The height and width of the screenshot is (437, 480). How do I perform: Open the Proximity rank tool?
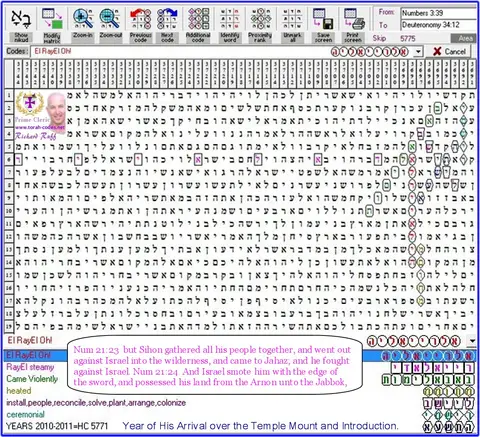260,26
